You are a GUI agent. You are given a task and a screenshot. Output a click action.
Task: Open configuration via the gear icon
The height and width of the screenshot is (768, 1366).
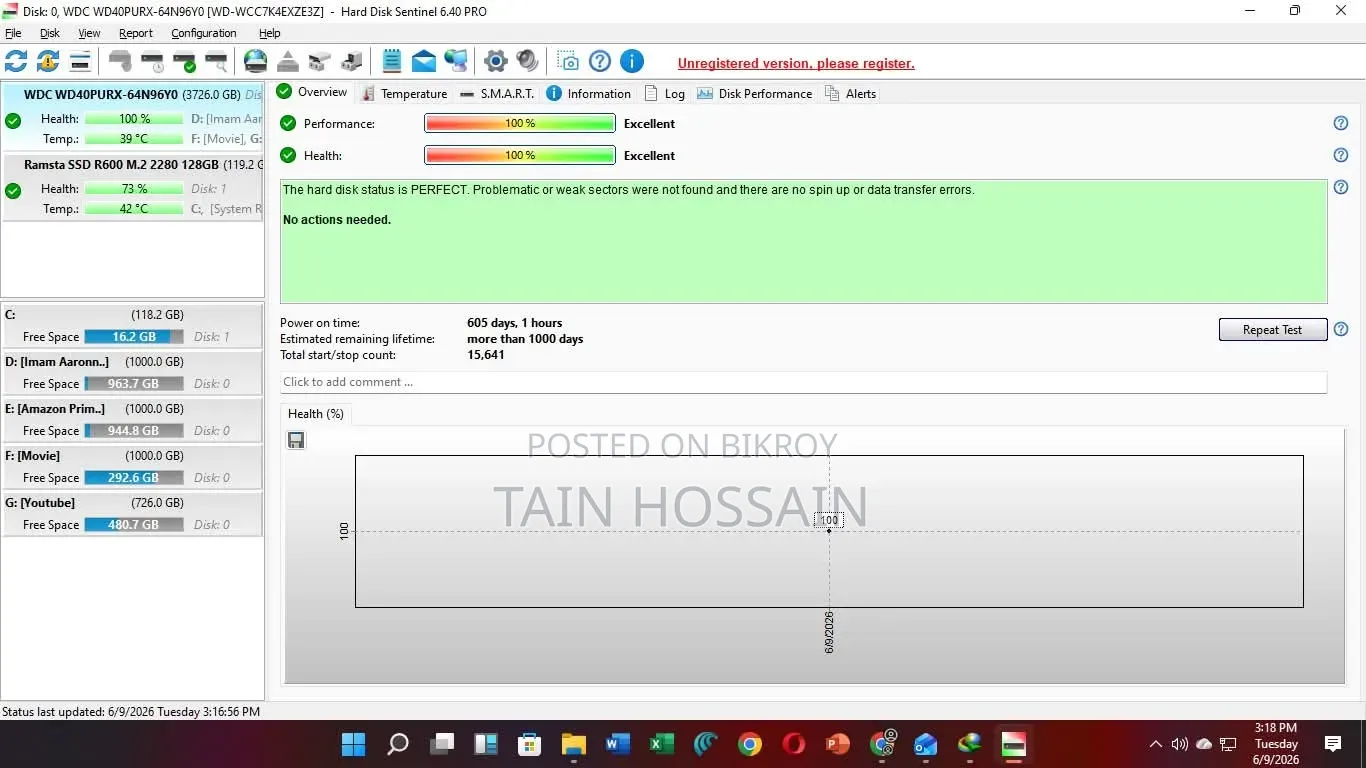496,61
